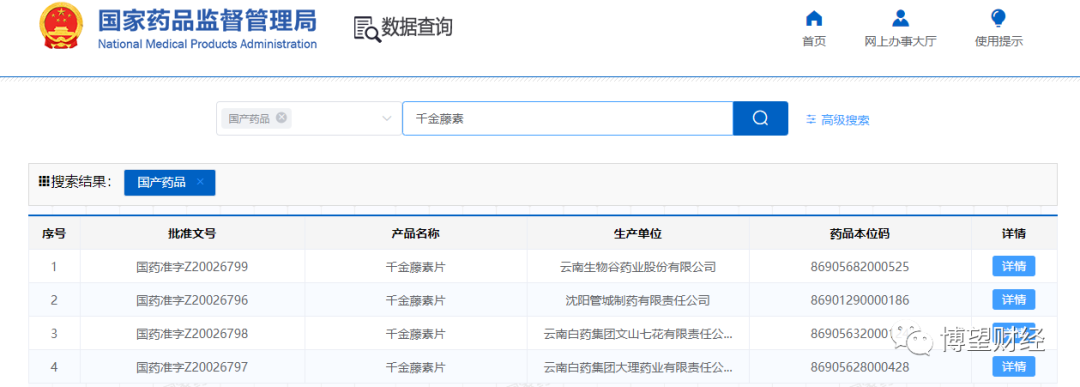Click 云南白药集团文山七花 manufacturer cell
Image resolution: width=1080 pixels, height=387 pixels.
(x=638, y=334)
